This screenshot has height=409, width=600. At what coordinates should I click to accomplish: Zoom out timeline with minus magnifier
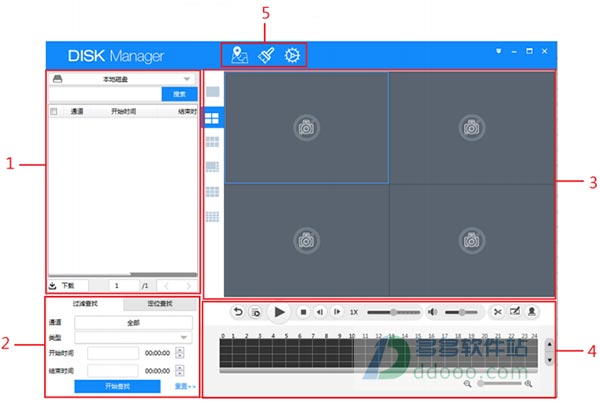[468, 383]
